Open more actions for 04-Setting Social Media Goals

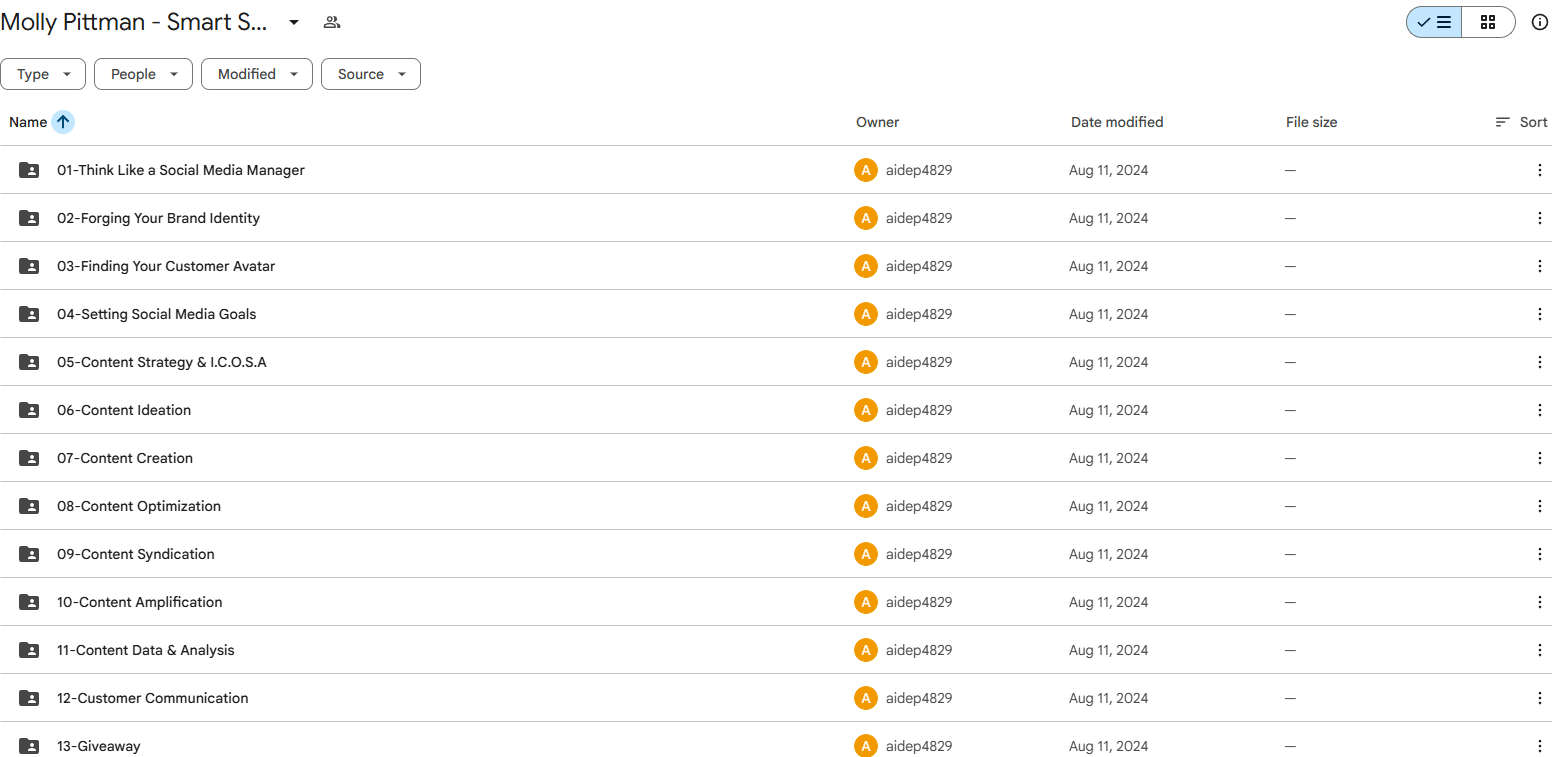pos(1539,314)
